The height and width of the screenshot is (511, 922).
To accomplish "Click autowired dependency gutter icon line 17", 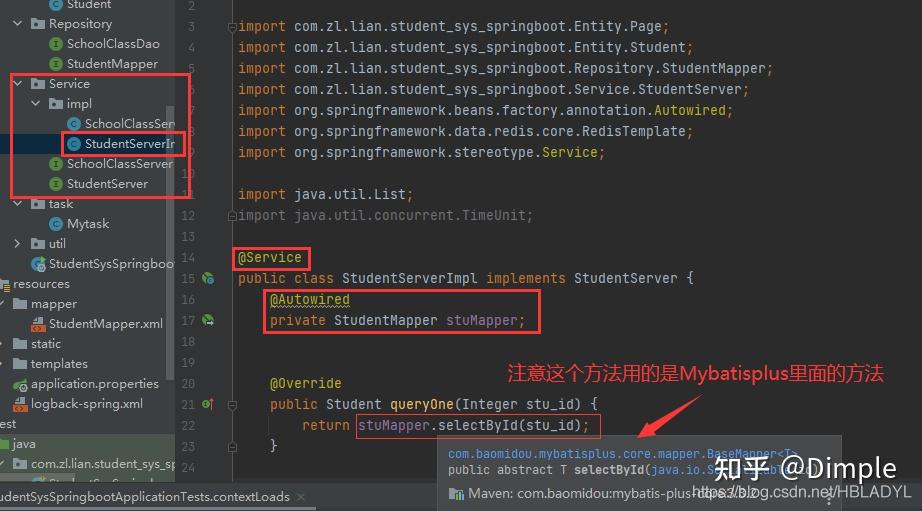I will point(208,320).
